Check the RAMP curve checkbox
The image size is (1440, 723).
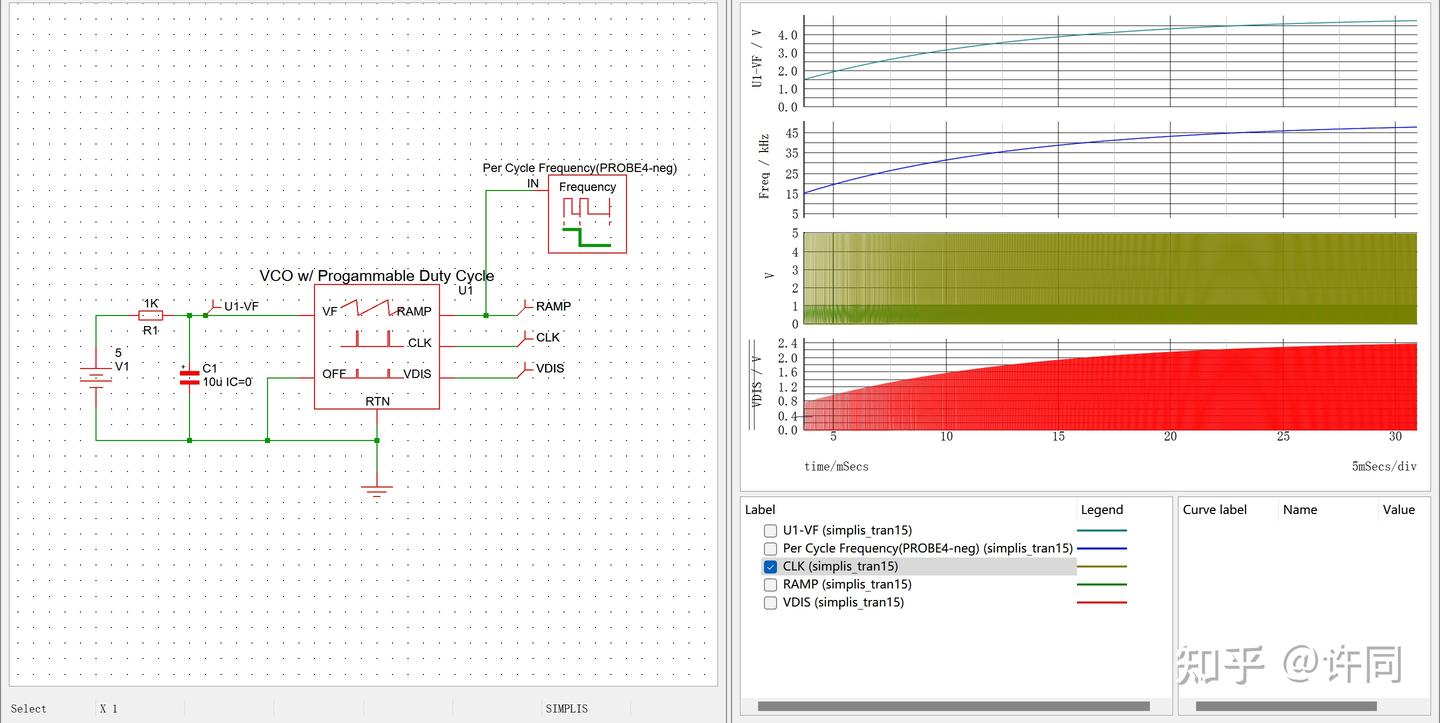[770, 585]
